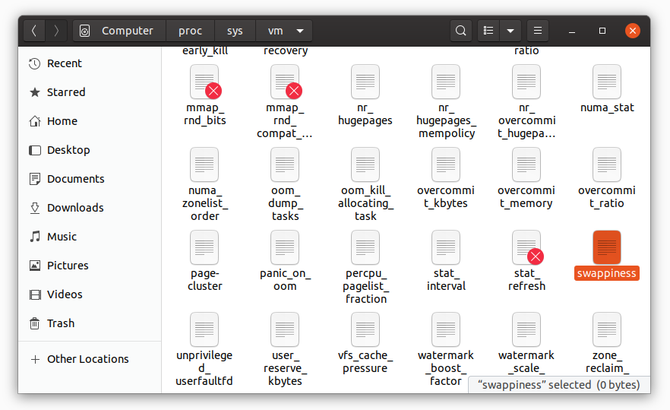Select the numa_stat file icon
Viewport: 670px width, 410px height.
pos(607,82)
